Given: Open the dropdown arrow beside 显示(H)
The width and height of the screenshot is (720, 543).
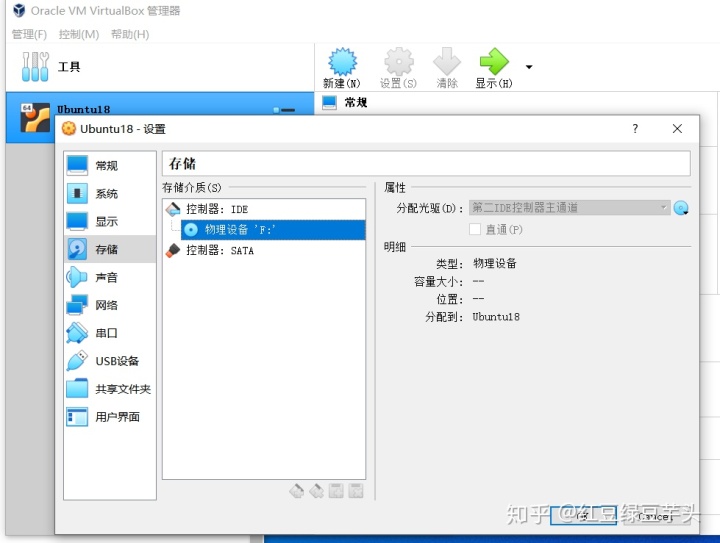Looking at the screenshot, I should tap(529, 67).
